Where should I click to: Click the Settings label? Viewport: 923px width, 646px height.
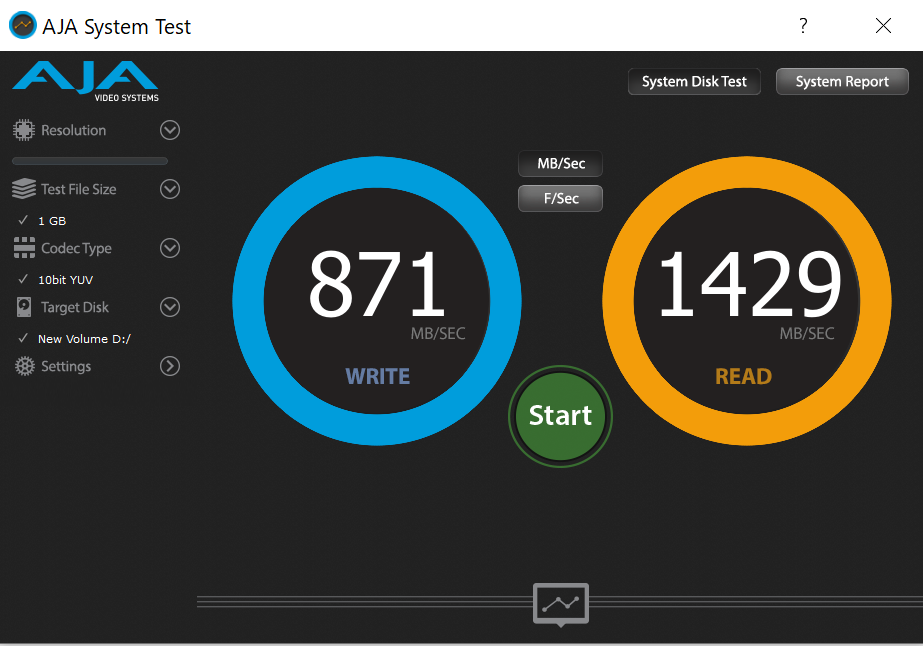[x=66, y=366]
